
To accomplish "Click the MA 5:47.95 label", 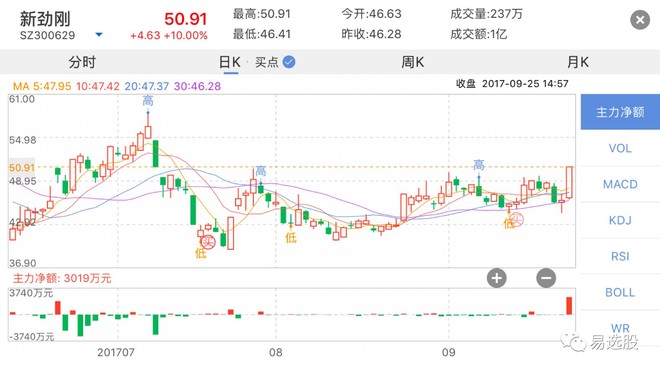I will tap(42, 86).
